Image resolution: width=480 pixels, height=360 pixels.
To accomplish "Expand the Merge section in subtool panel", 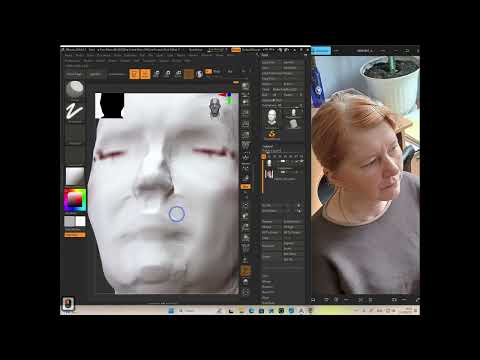I will point(266,281).
